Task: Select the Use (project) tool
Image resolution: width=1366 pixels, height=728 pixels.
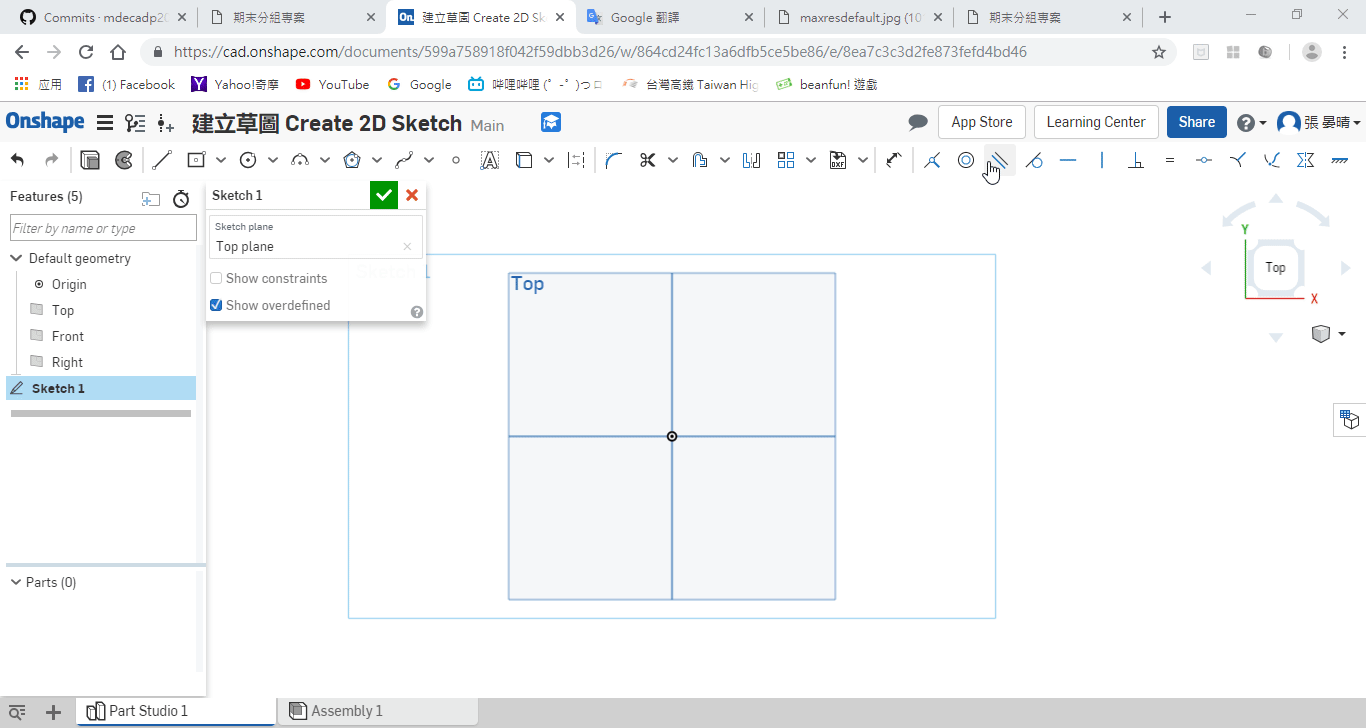Action: tap(523, 160)
